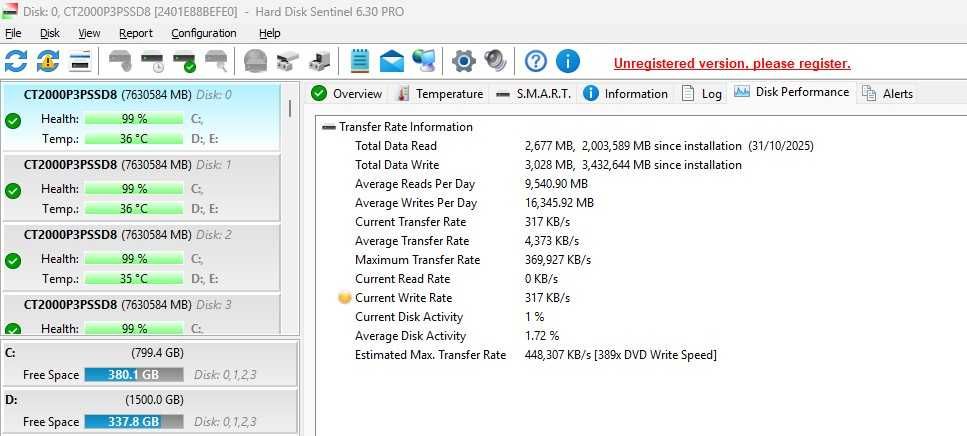Image resolution: width=967 pixels, height=436 pixels.
Task: Open the File menu
Action: pyautogui.click(x=13, y=33)
